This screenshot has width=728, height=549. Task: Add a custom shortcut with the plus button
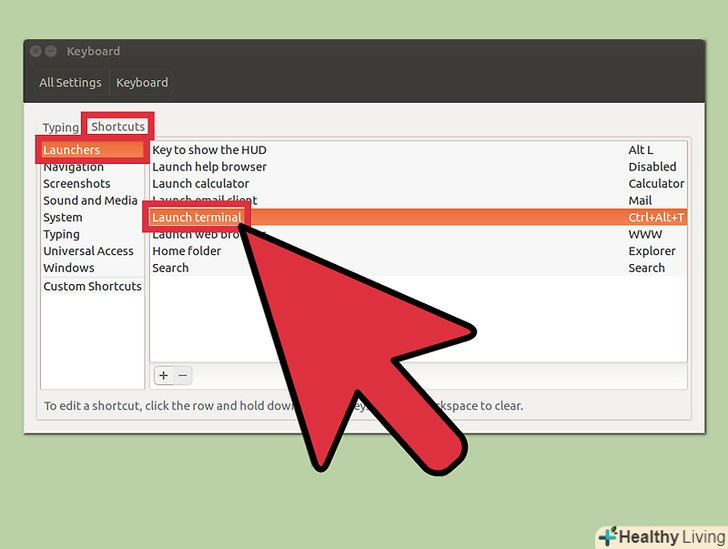(163, 375)
